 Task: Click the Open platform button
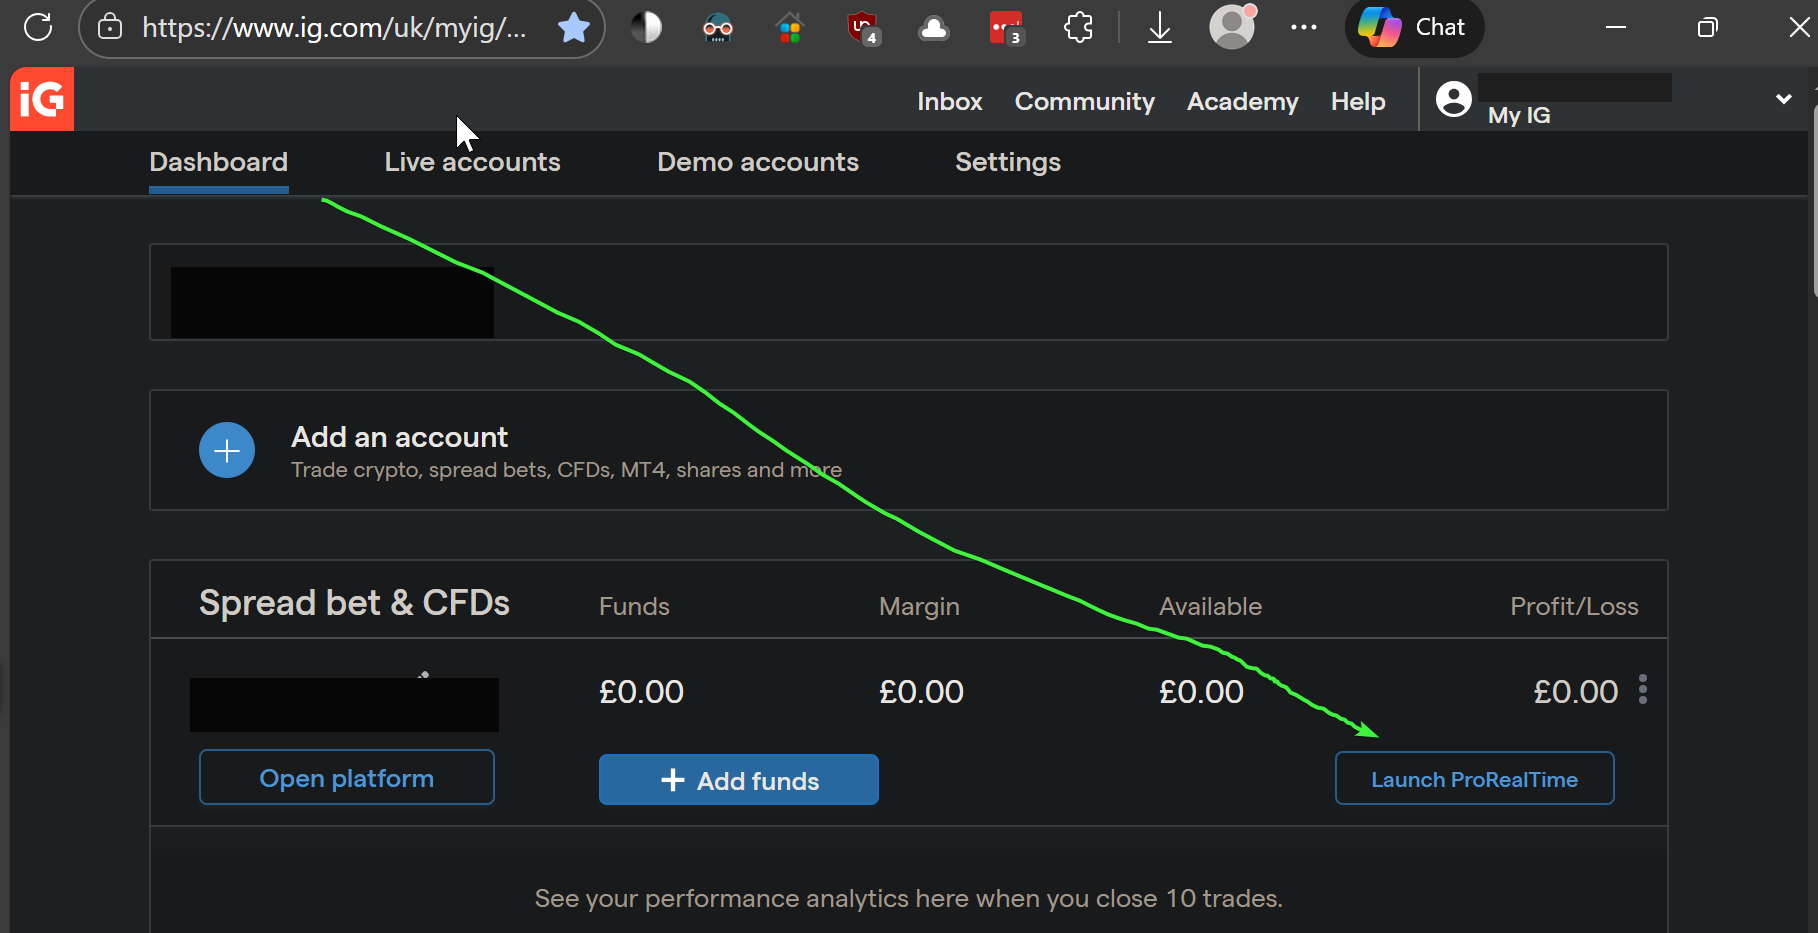(x=347, y=777)
